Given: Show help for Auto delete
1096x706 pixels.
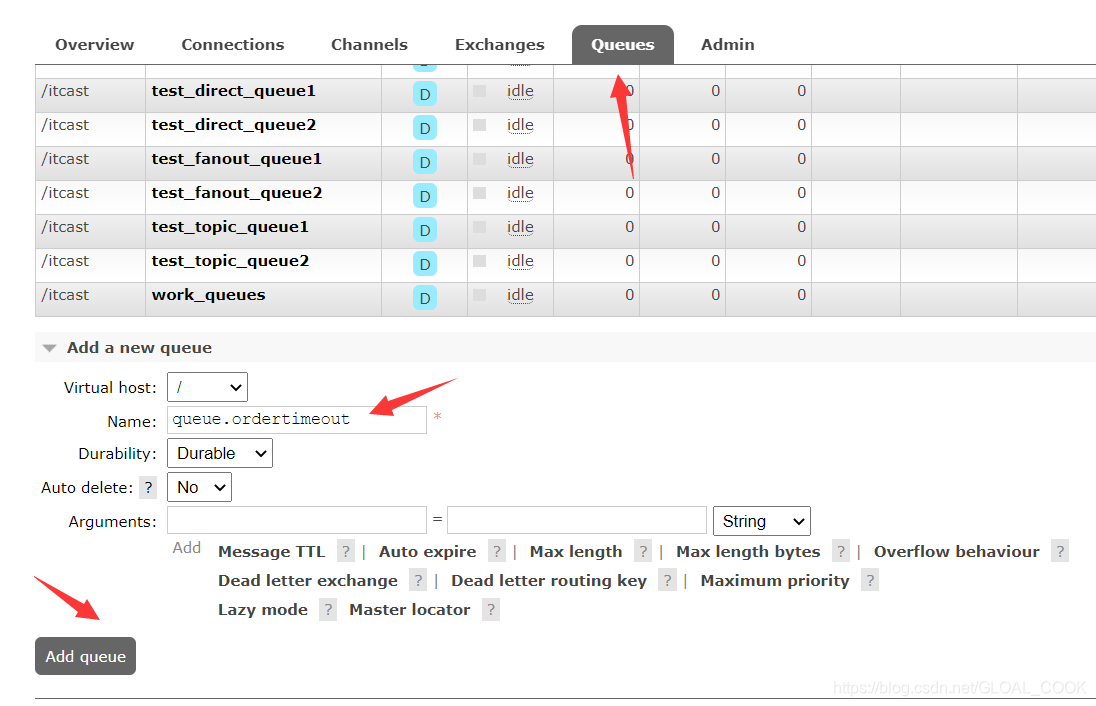Looking at the screenshot, I should [x=148, y=487].
